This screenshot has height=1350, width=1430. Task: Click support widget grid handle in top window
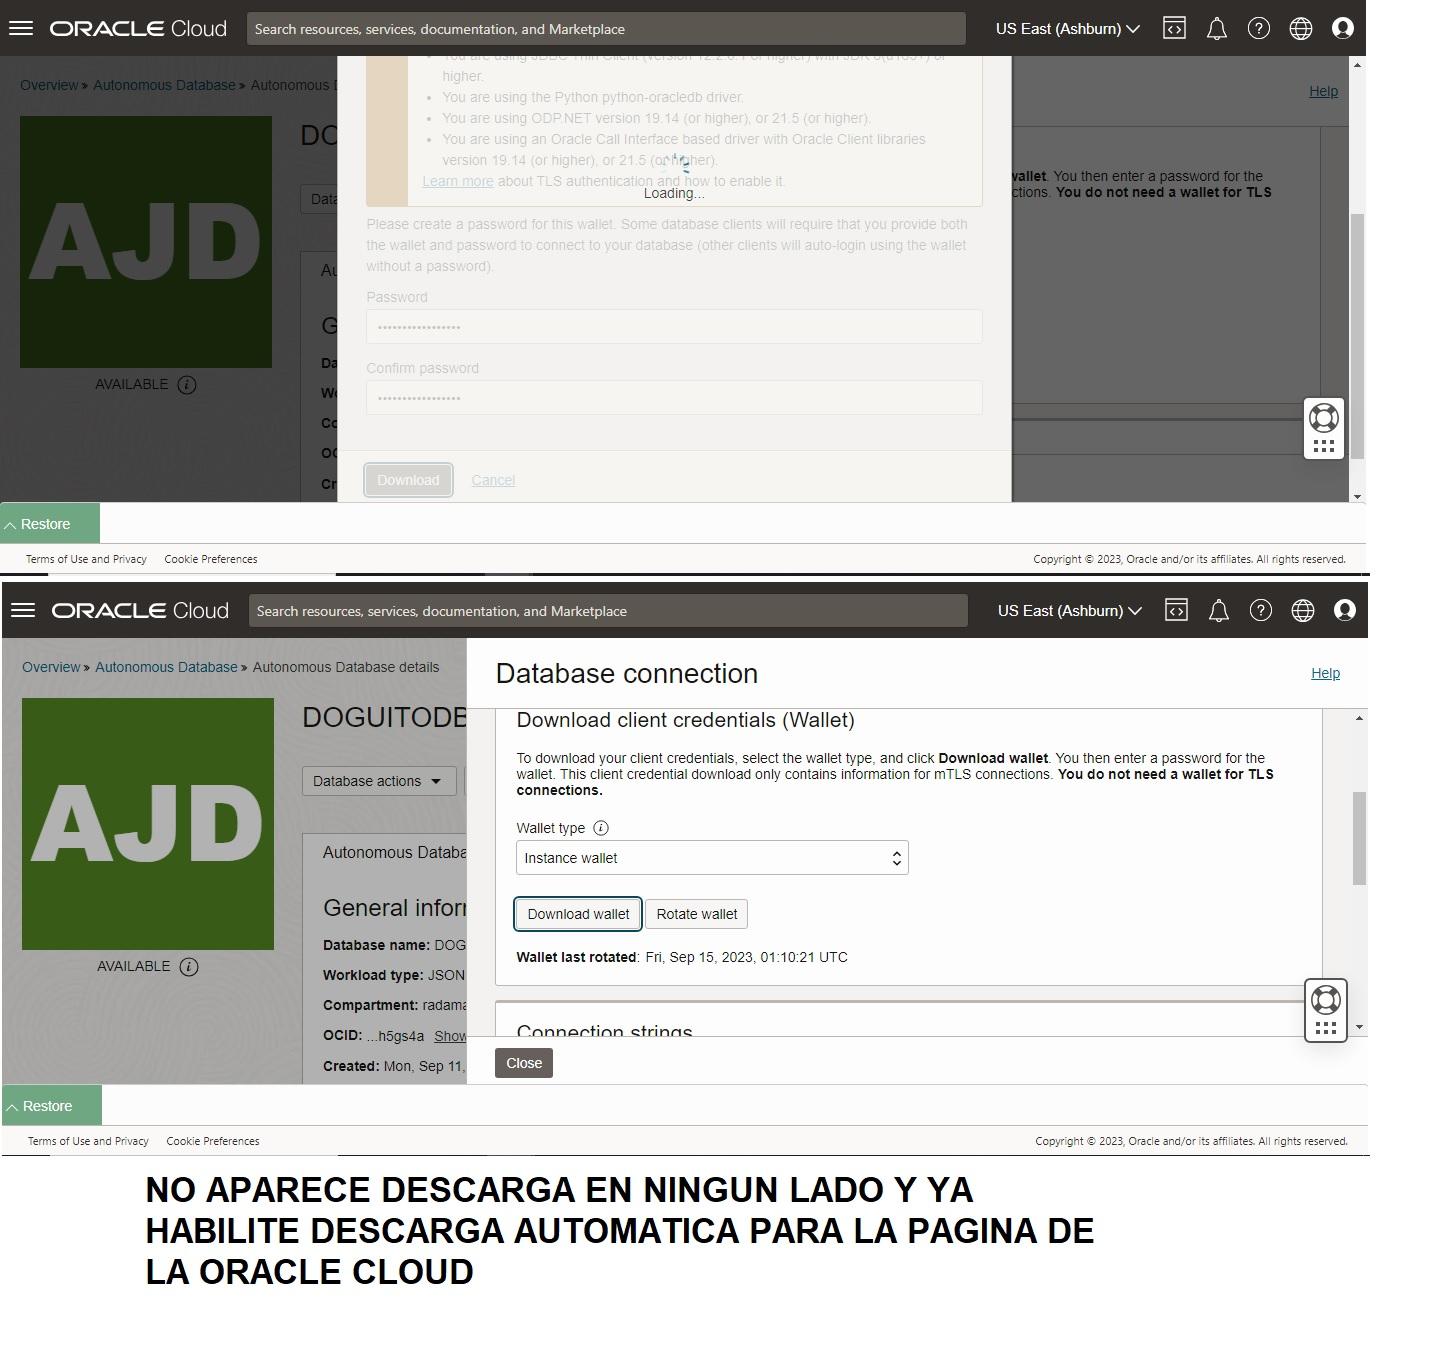pyautogui.click(x=1324, y=446)
